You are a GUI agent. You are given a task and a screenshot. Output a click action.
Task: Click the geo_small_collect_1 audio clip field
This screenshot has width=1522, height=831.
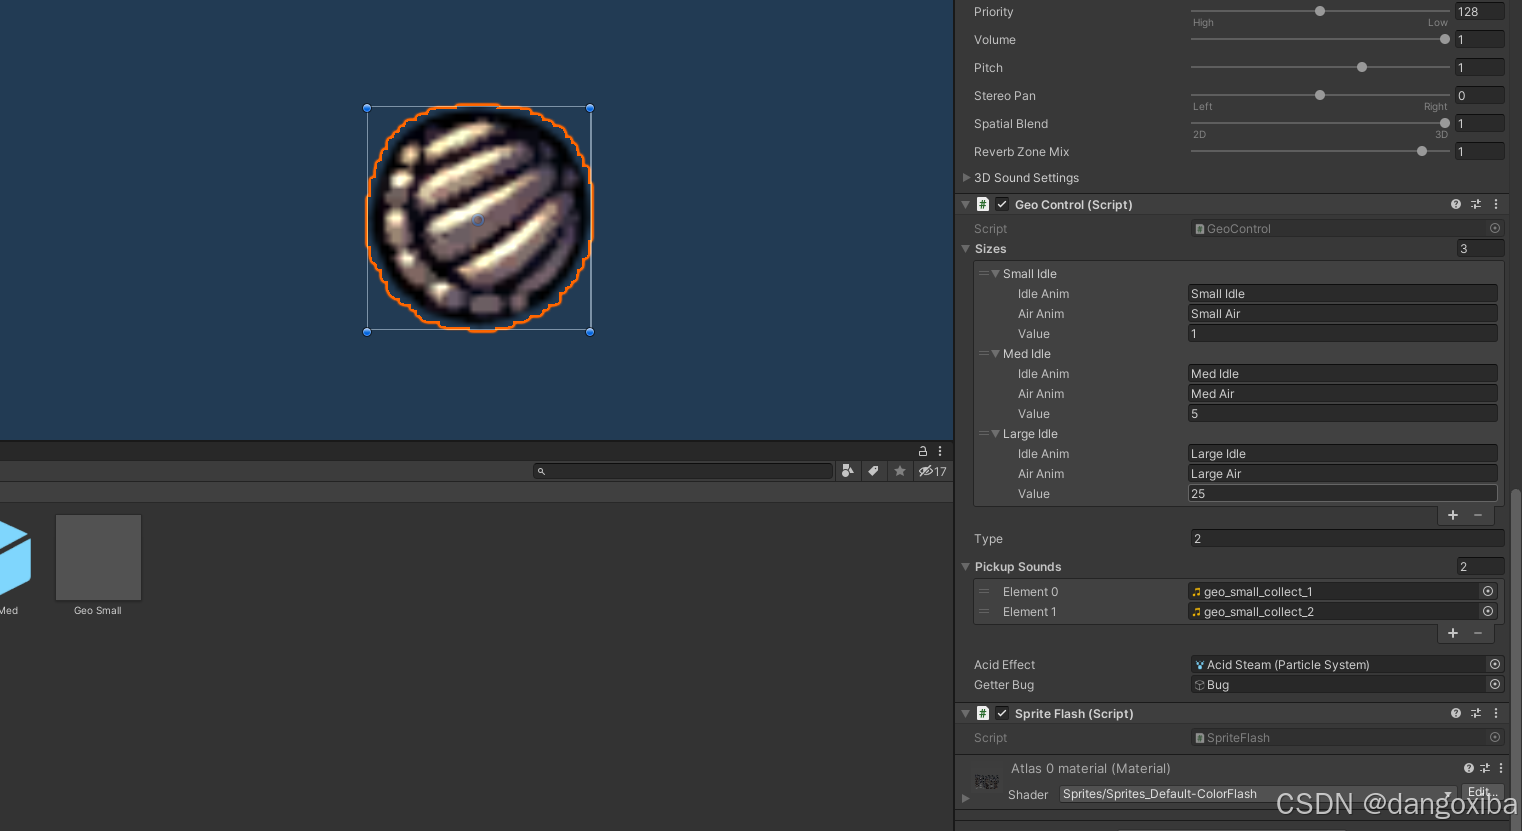(x=1334, y=591)
